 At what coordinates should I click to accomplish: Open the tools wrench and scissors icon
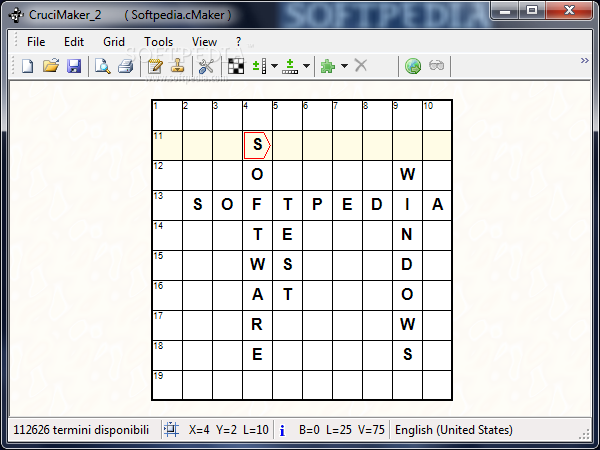(206, 66)
